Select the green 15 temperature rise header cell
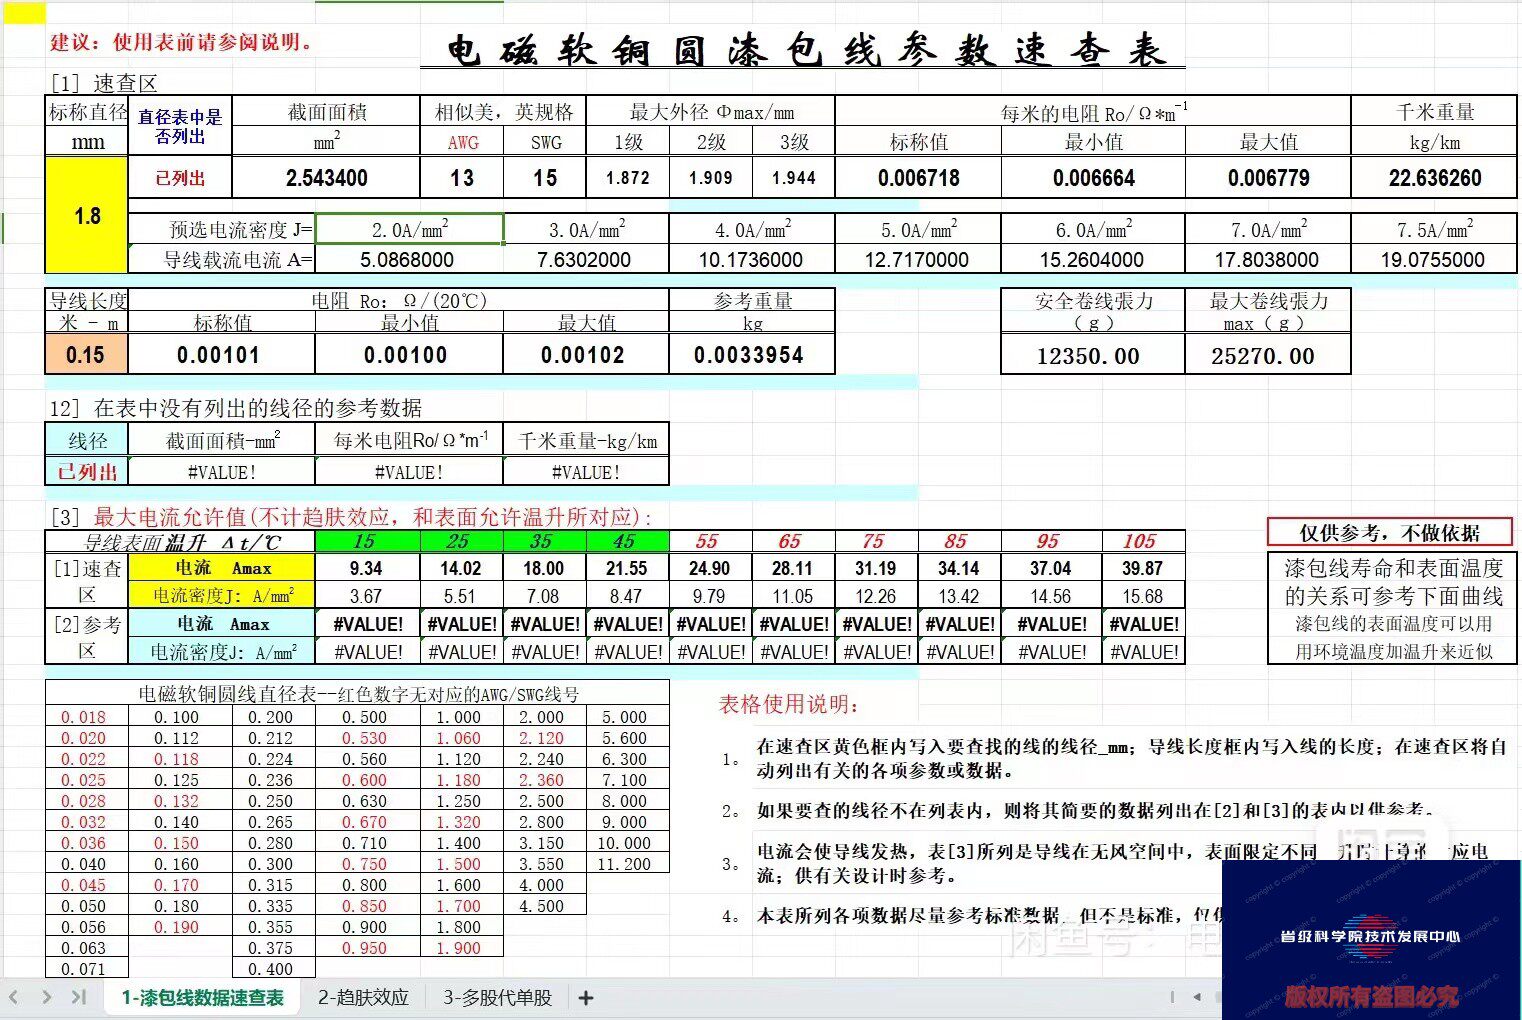 coord(363,540)
